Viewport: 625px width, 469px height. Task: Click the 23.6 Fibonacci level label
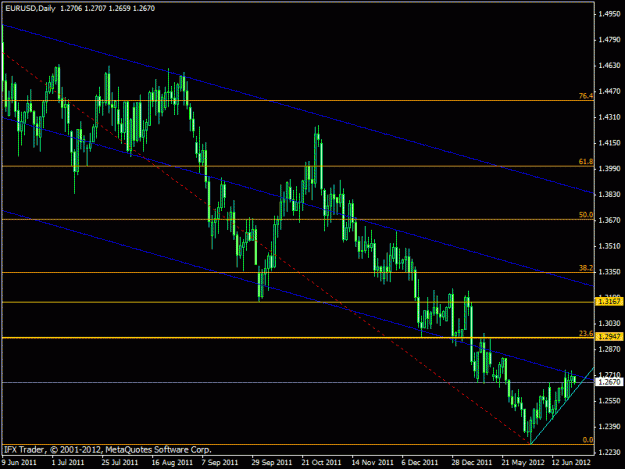pyautogui.click(x=586, y=333)
